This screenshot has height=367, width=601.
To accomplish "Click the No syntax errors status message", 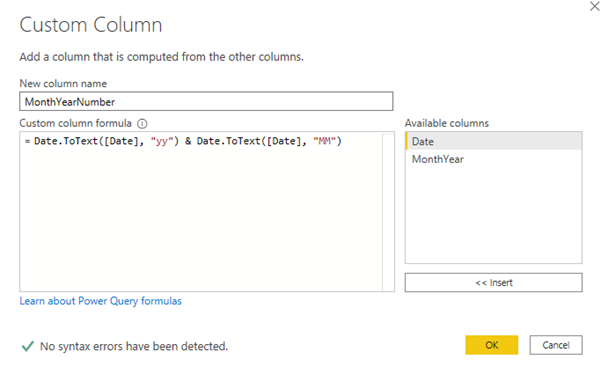I will pos(134,346).
